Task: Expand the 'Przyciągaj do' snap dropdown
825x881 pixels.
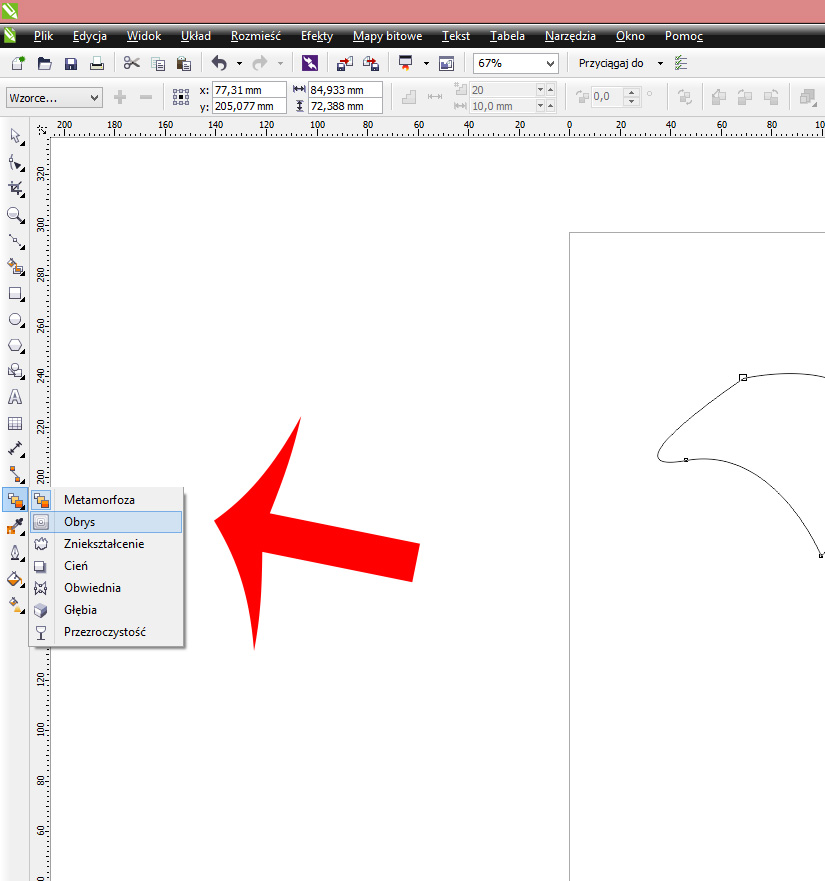Action: (x=660, y=63)
